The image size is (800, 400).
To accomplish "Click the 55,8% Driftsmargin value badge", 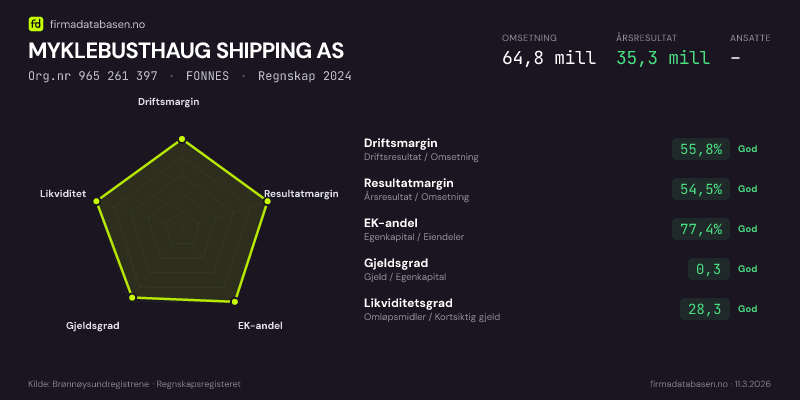I will click(x=701, y=149).
